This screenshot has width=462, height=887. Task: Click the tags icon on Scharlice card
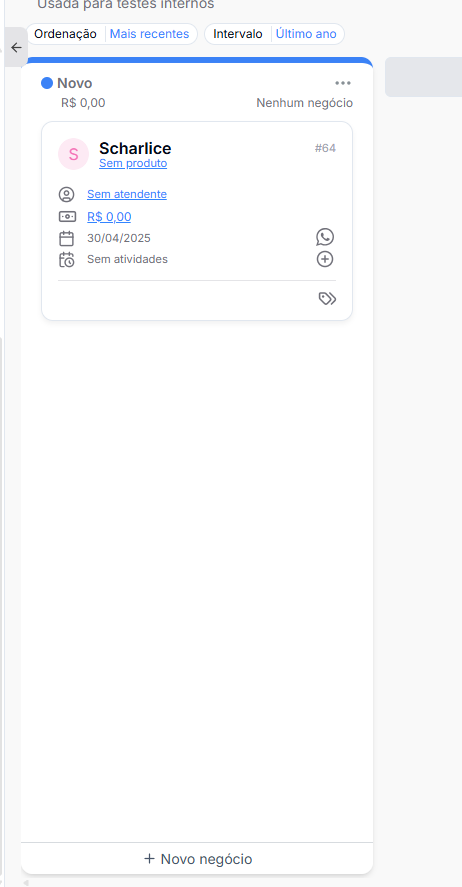(x=327, y=299)
